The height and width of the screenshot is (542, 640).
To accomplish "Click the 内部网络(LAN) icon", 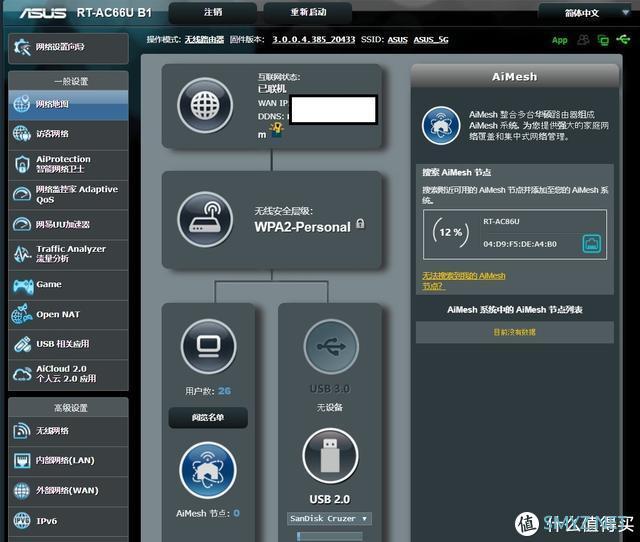I will [22, 461].
